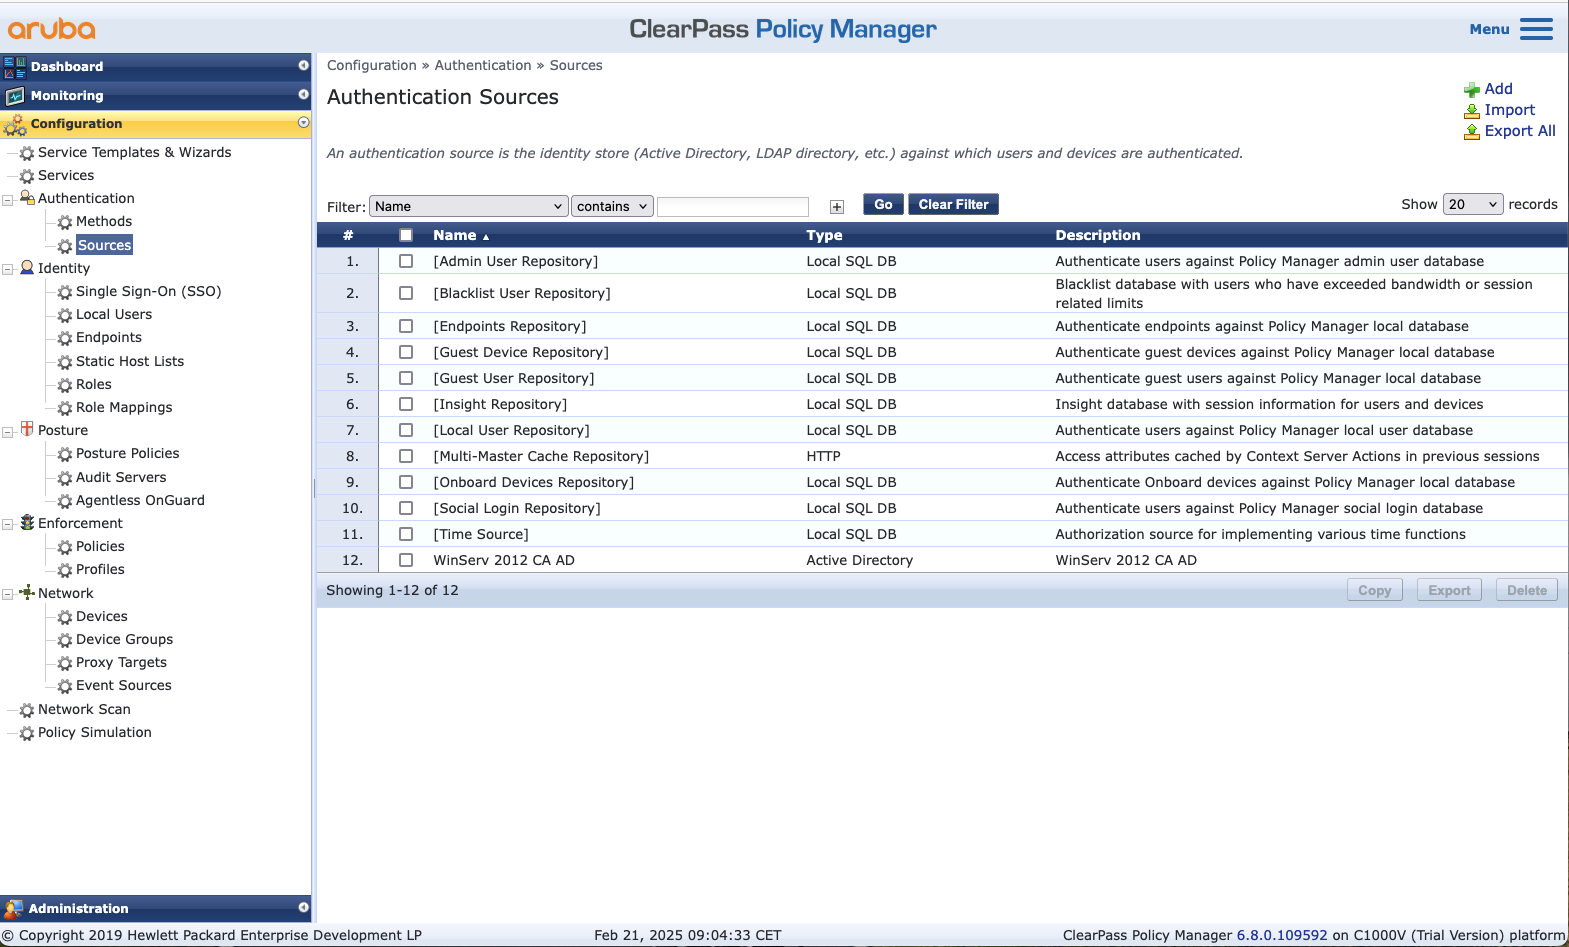Click the Enforcement traffic light icon
1569x947 pixels.
[27, 523]
